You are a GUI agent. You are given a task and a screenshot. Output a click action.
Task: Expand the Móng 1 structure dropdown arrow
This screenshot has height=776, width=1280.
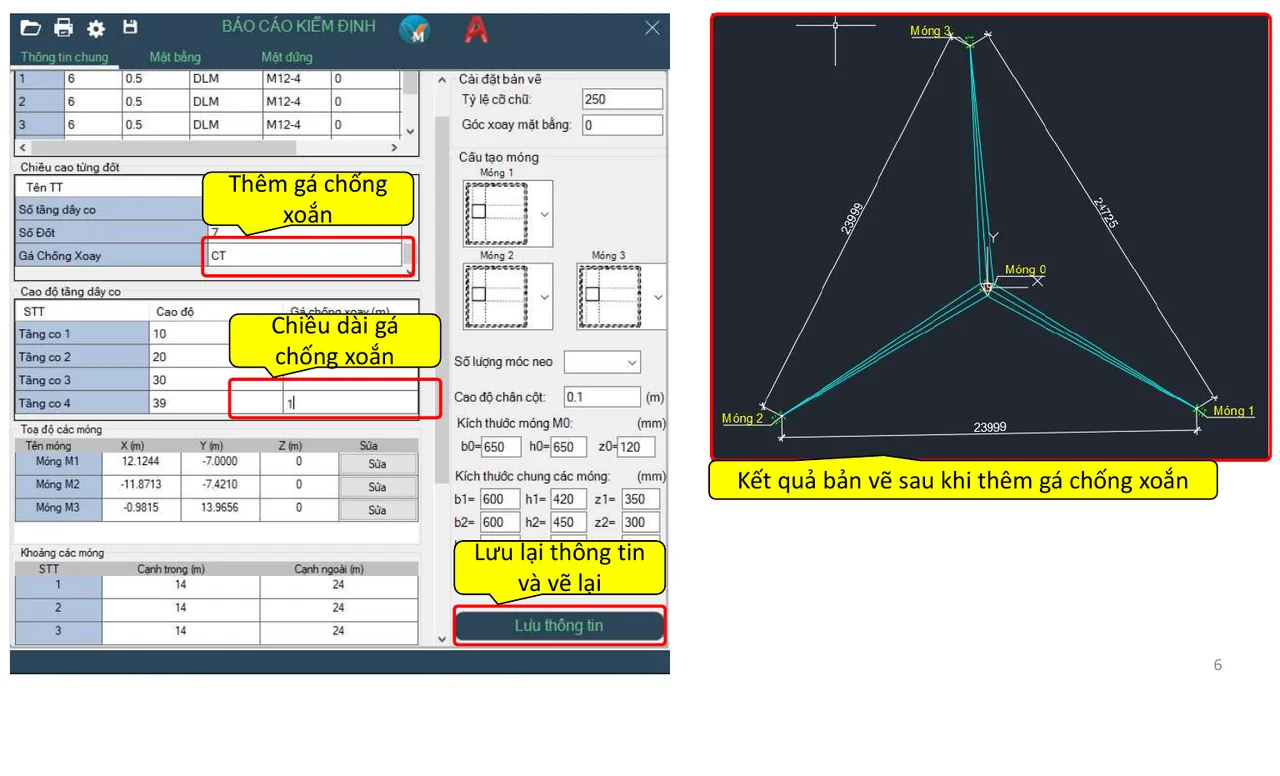tap(545, 214)
